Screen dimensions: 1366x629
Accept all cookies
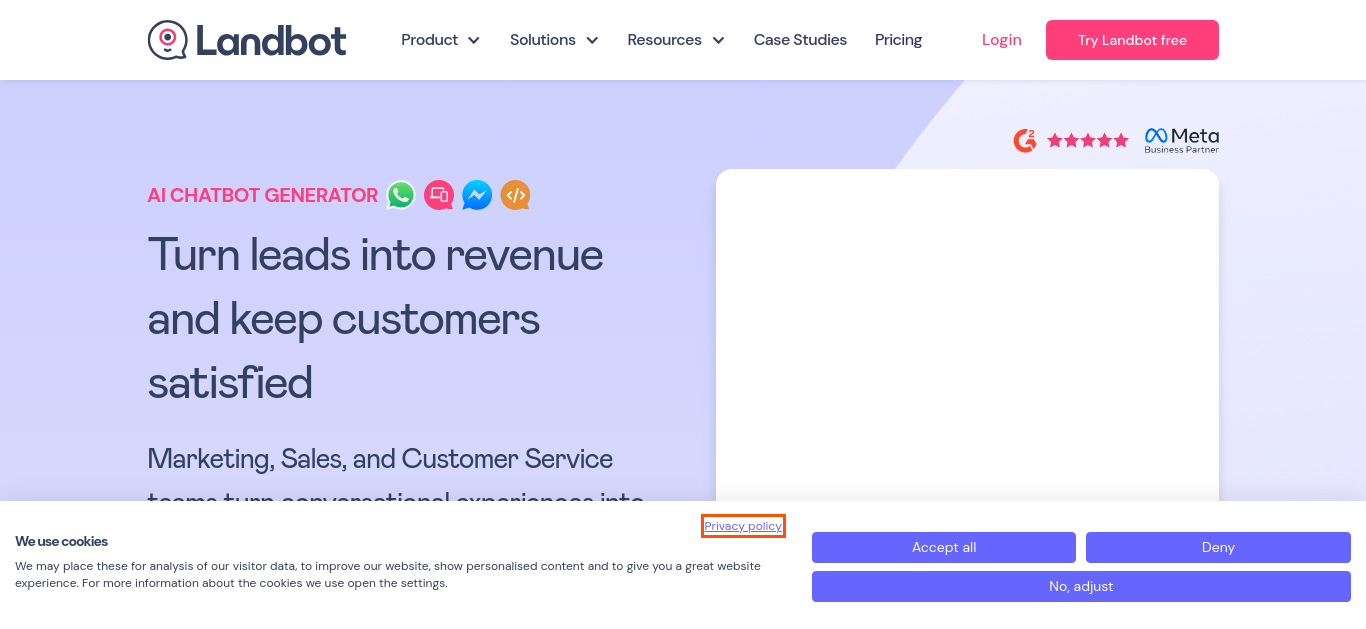[x=944, y=547]
